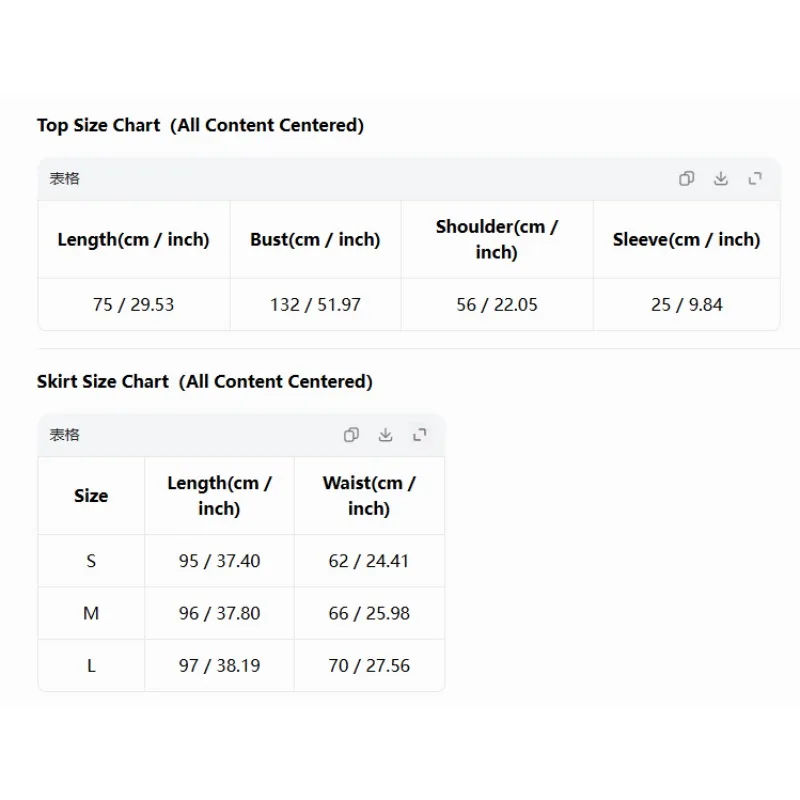The image size is (800, 800).
Task: Click the 25 / 9.84 sleeve value
Action: click(687, 305)
